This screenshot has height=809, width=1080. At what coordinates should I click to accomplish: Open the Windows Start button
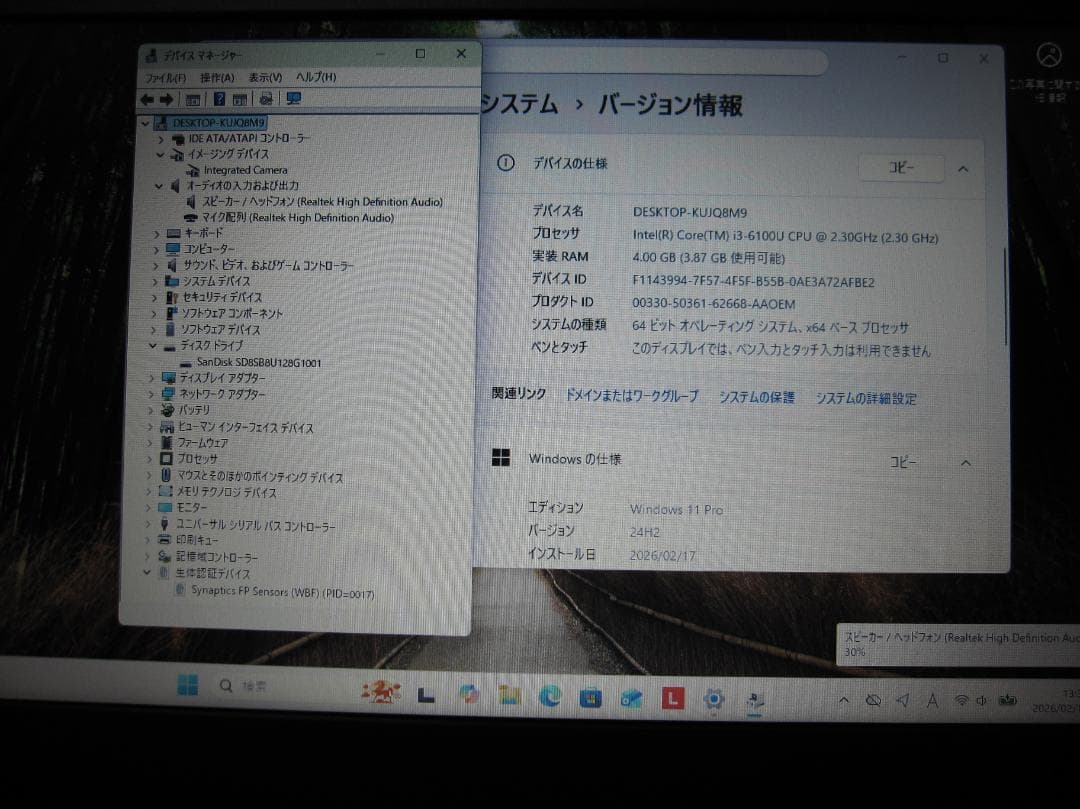187,684
